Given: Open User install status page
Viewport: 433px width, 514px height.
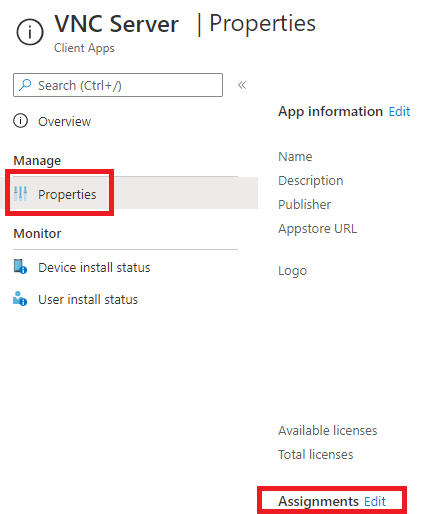Looking at the screenshot, I should pos(88,300).
